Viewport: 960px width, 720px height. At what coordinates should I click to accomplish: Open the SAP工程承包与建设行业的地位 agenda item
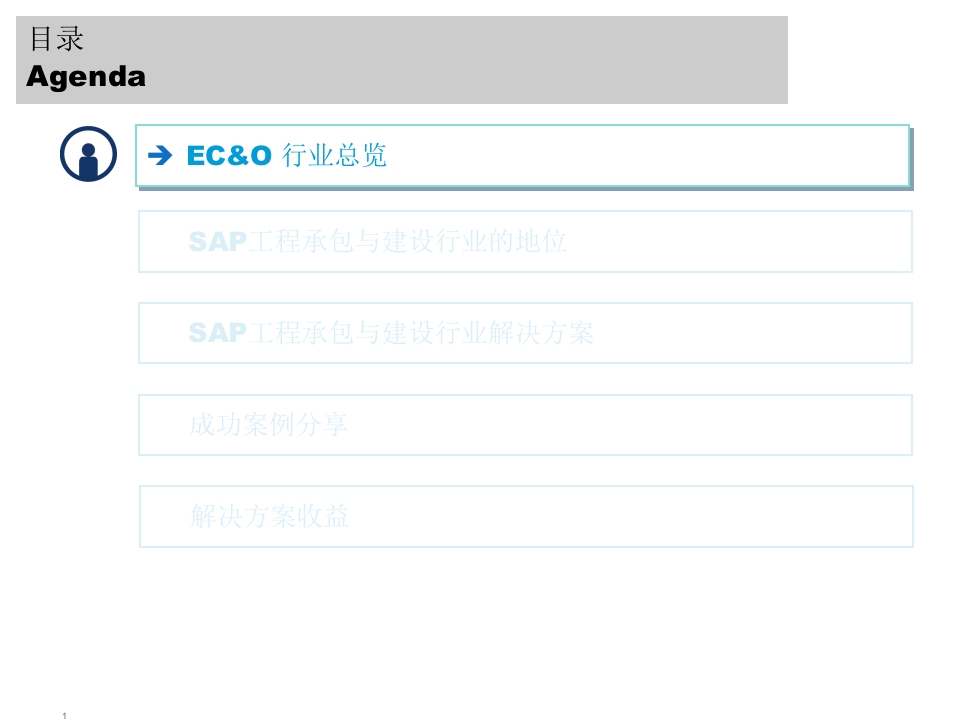coord(525,241)
